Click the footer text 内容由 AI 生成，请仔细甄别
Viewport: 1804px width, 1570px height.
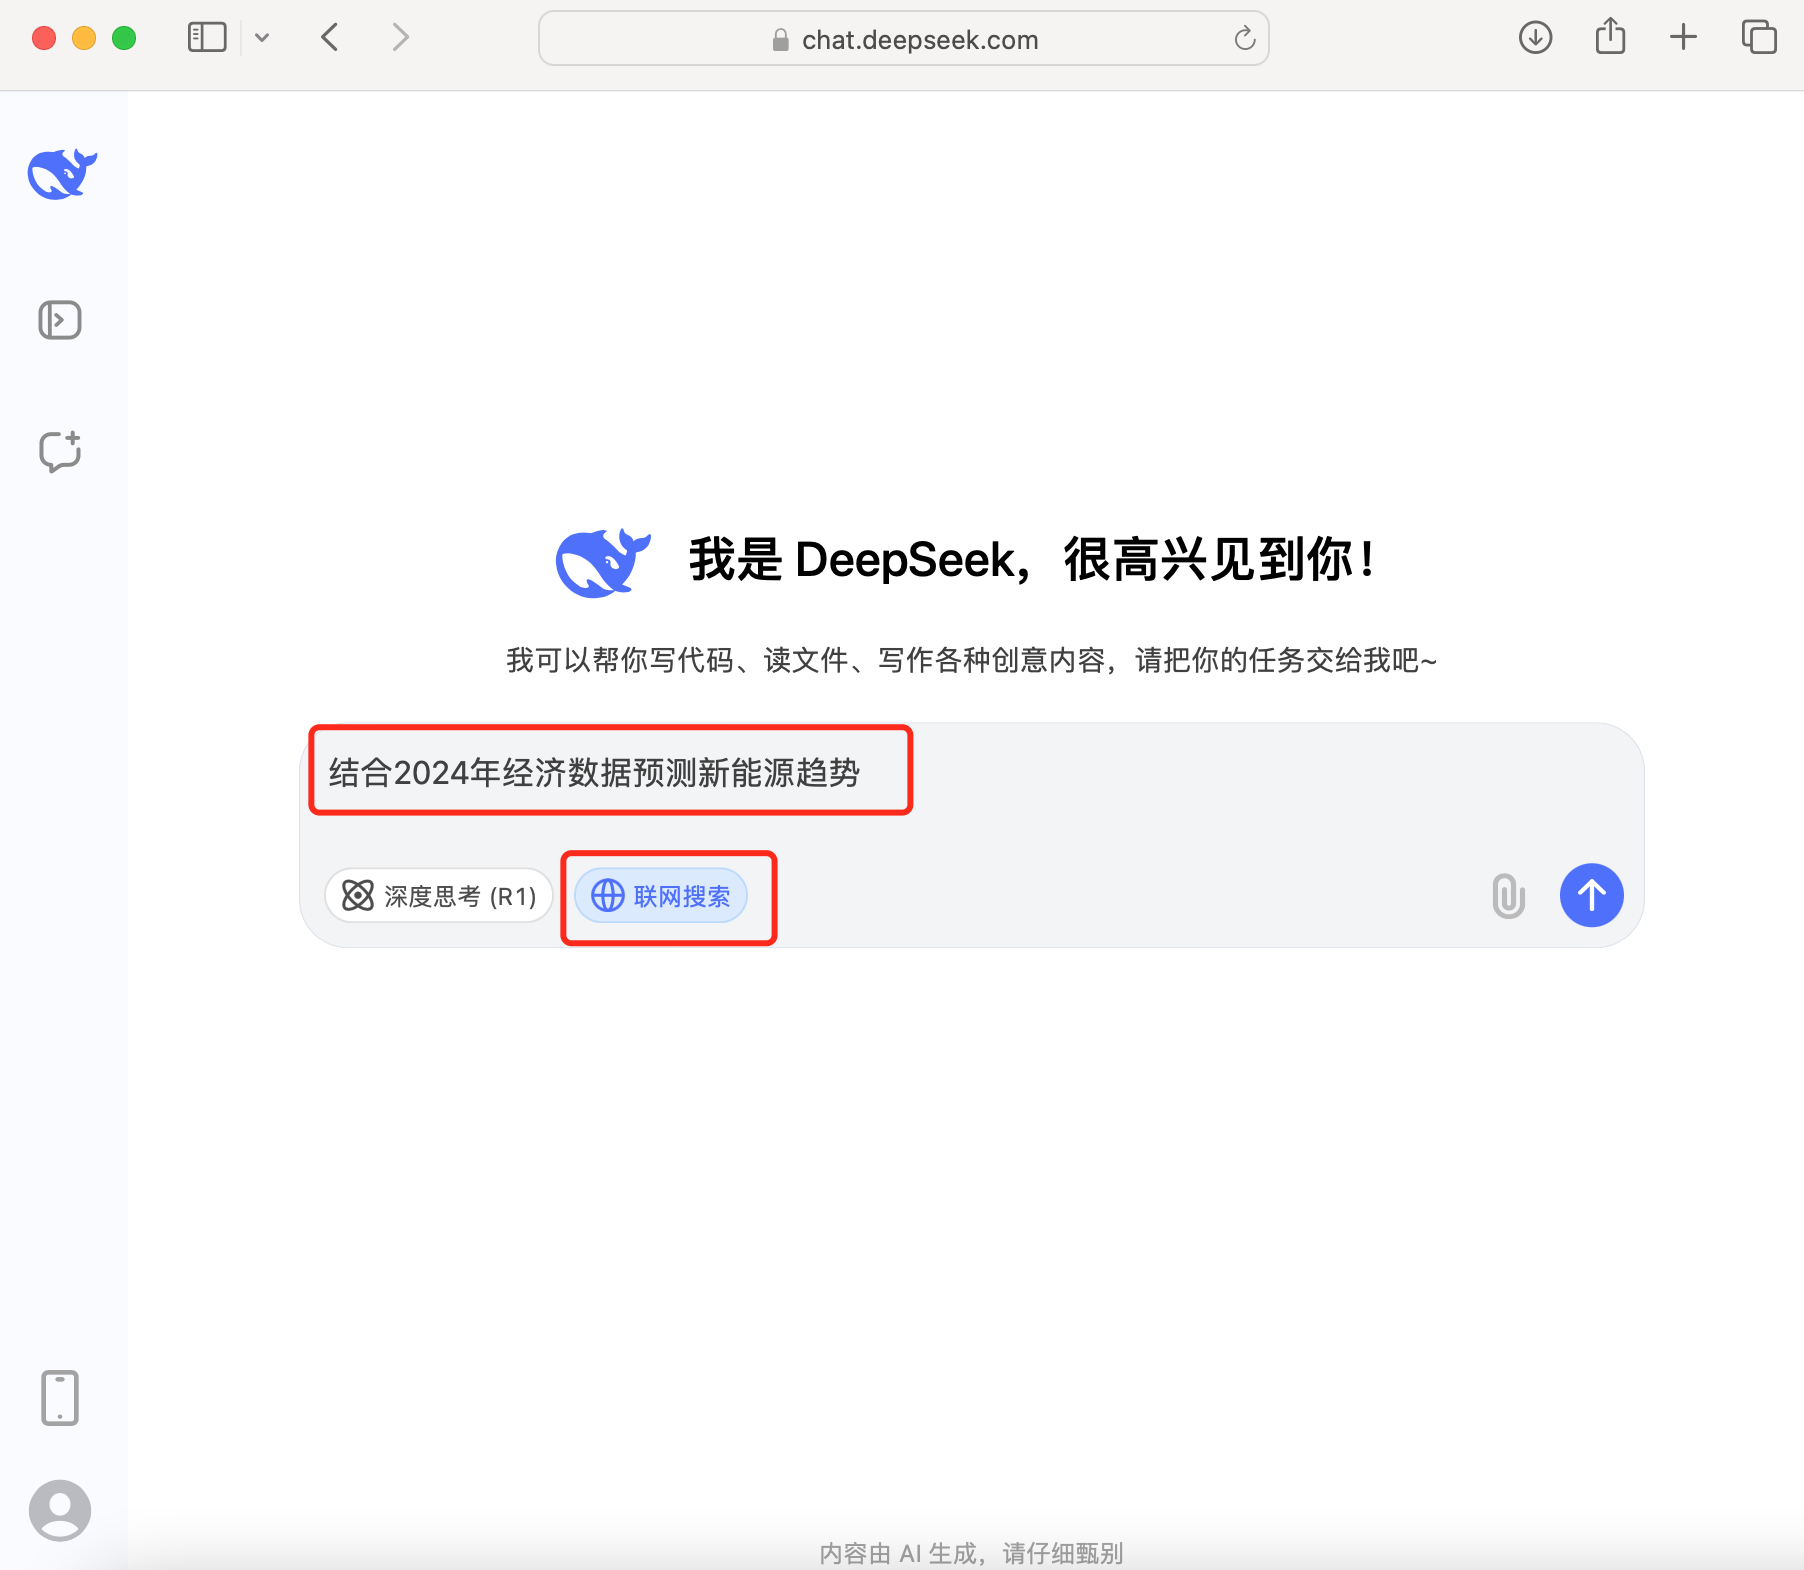[x=971, y=1553]
